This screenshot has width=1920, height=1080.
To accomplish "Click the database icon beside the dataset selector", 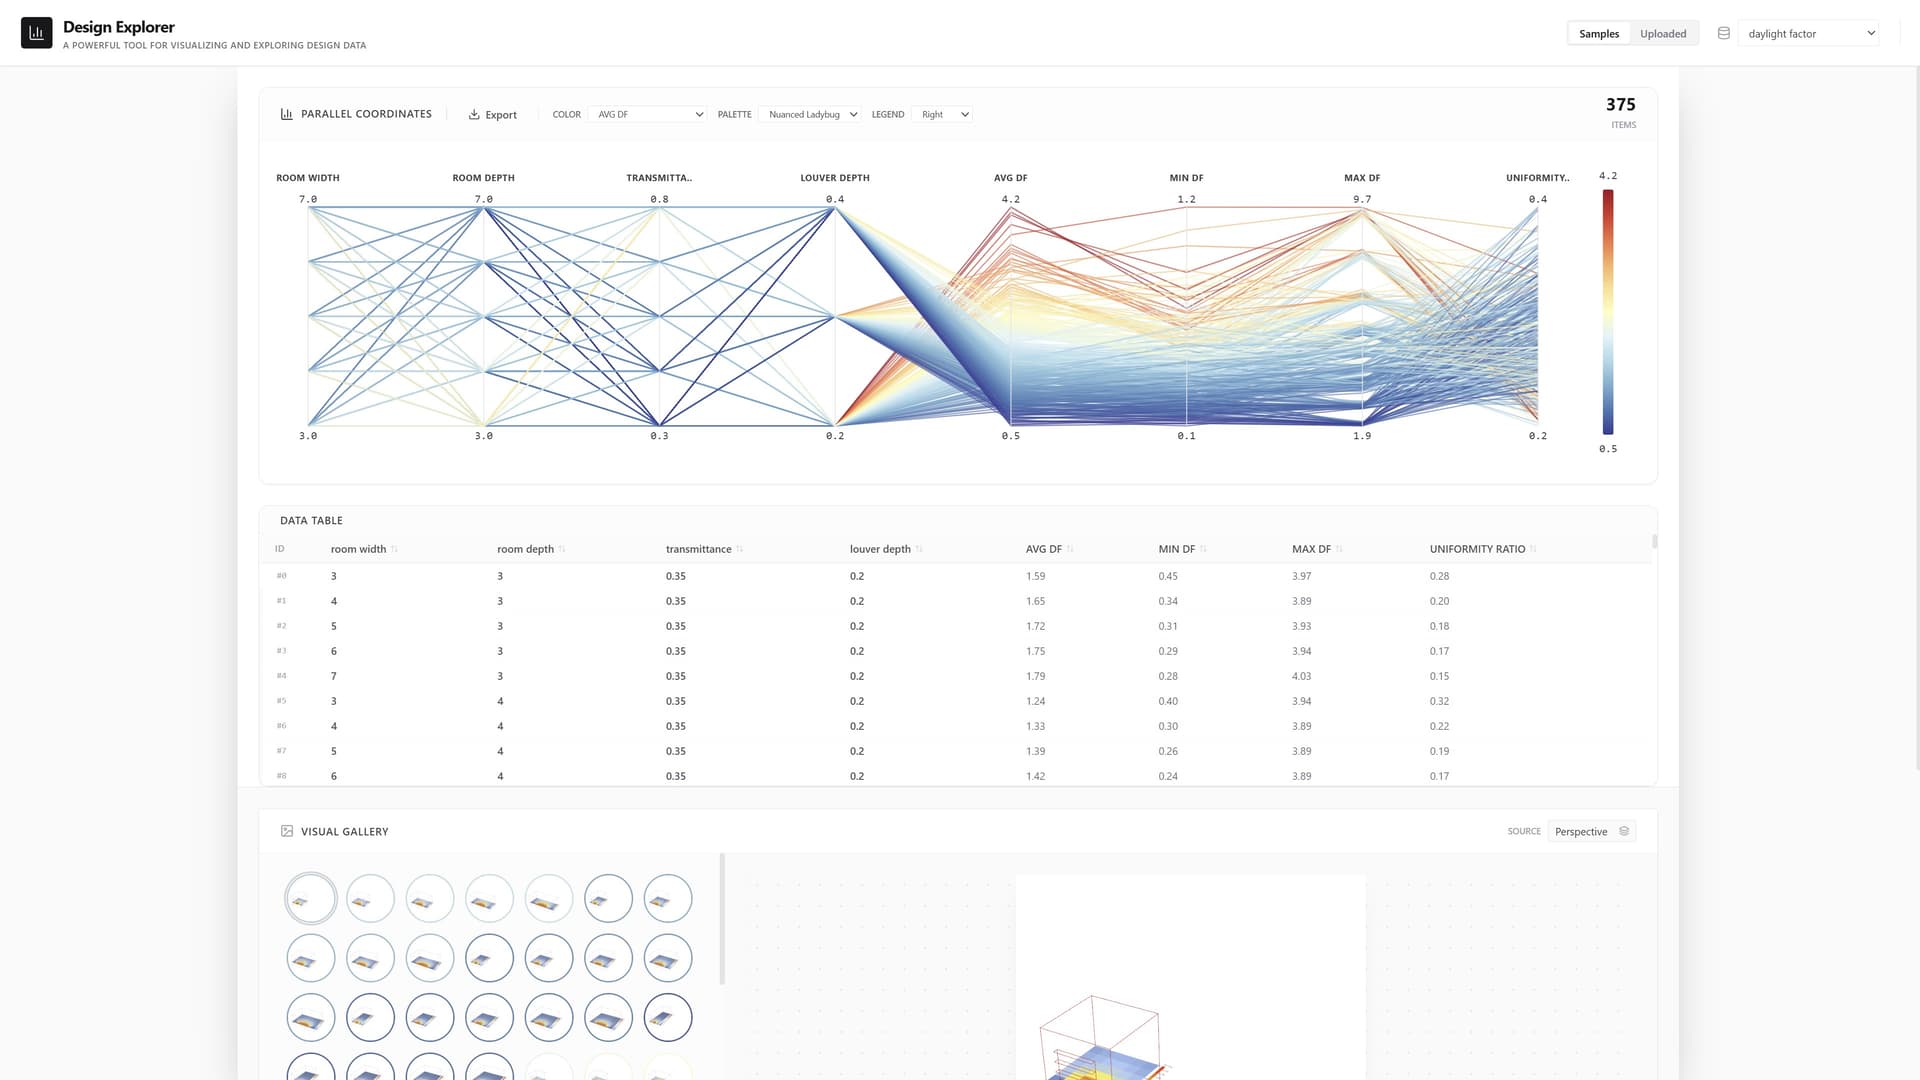I will click(1723, 33).
